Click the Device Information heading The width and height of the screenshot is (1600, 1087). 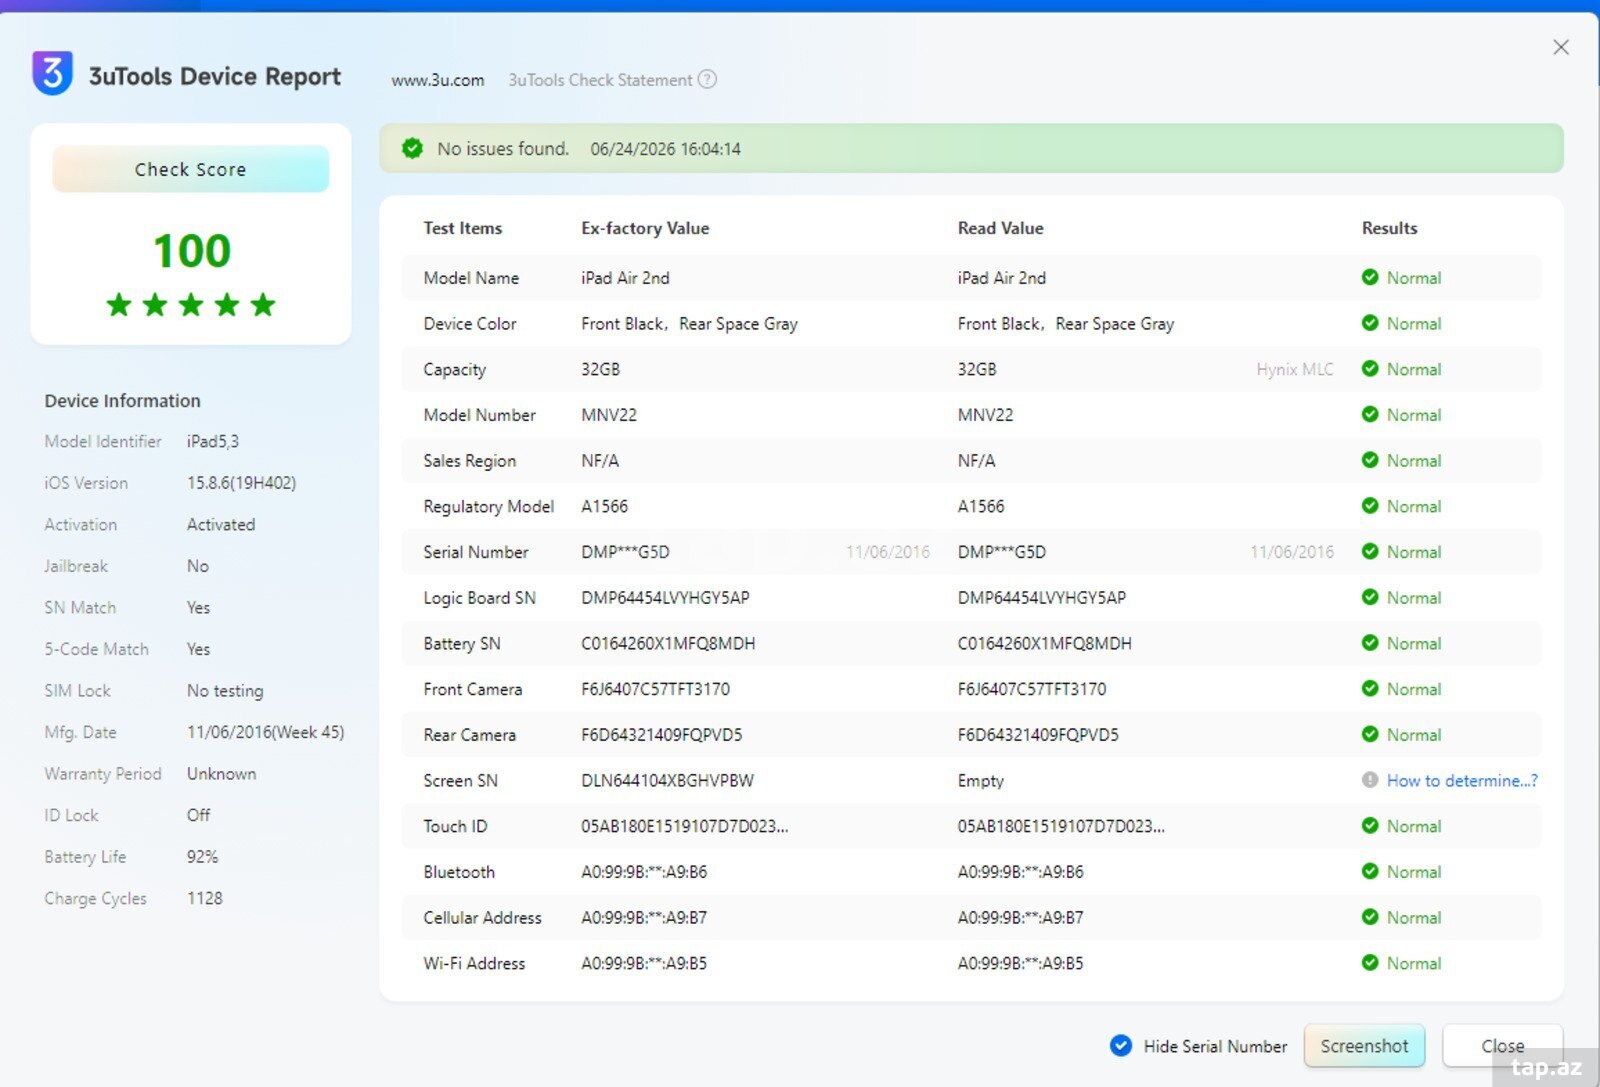click(x=122, y=401)
